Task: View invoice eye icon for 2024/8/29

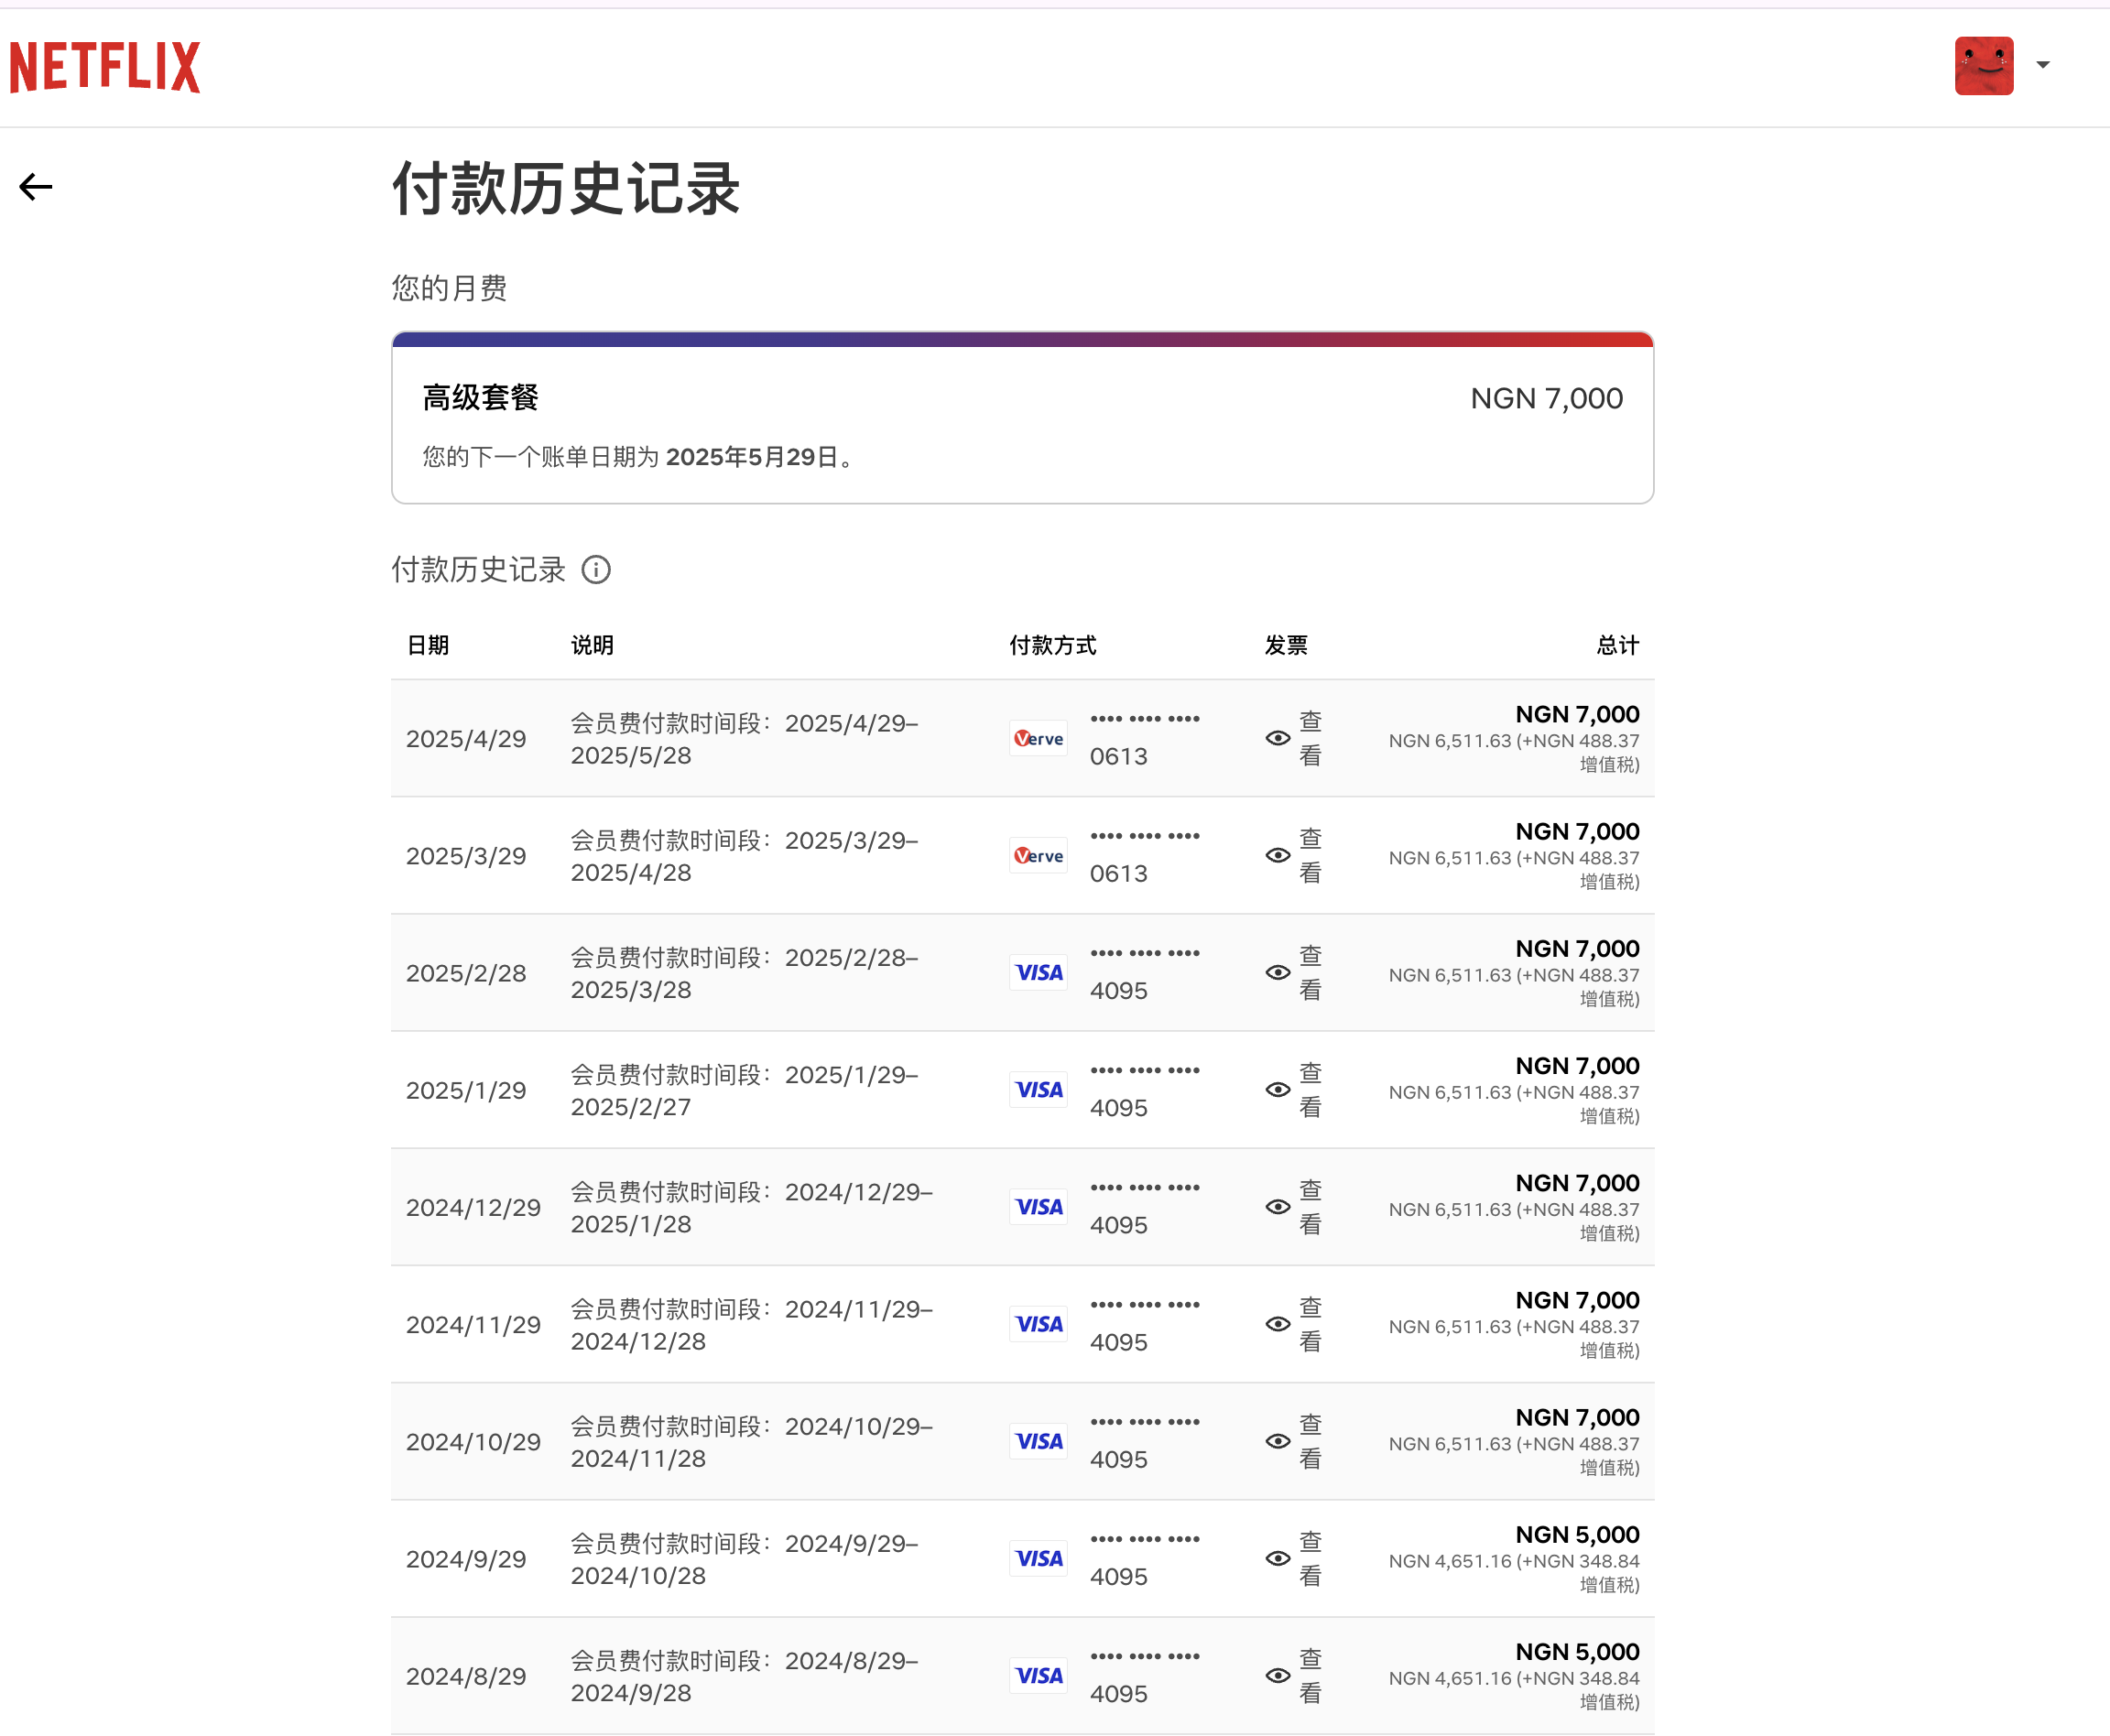Action: click(x=1277, y=1675)
